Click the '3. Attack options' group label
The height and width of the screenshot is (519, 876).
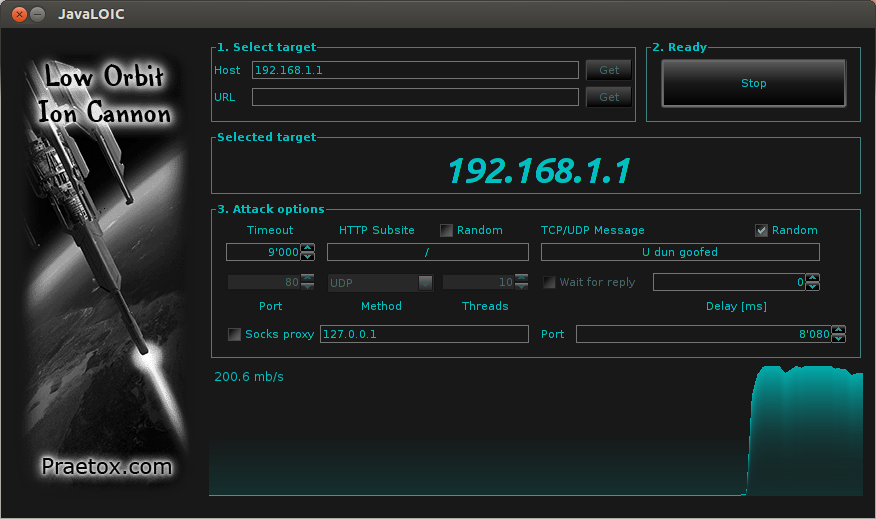click(x=270, y=209)
